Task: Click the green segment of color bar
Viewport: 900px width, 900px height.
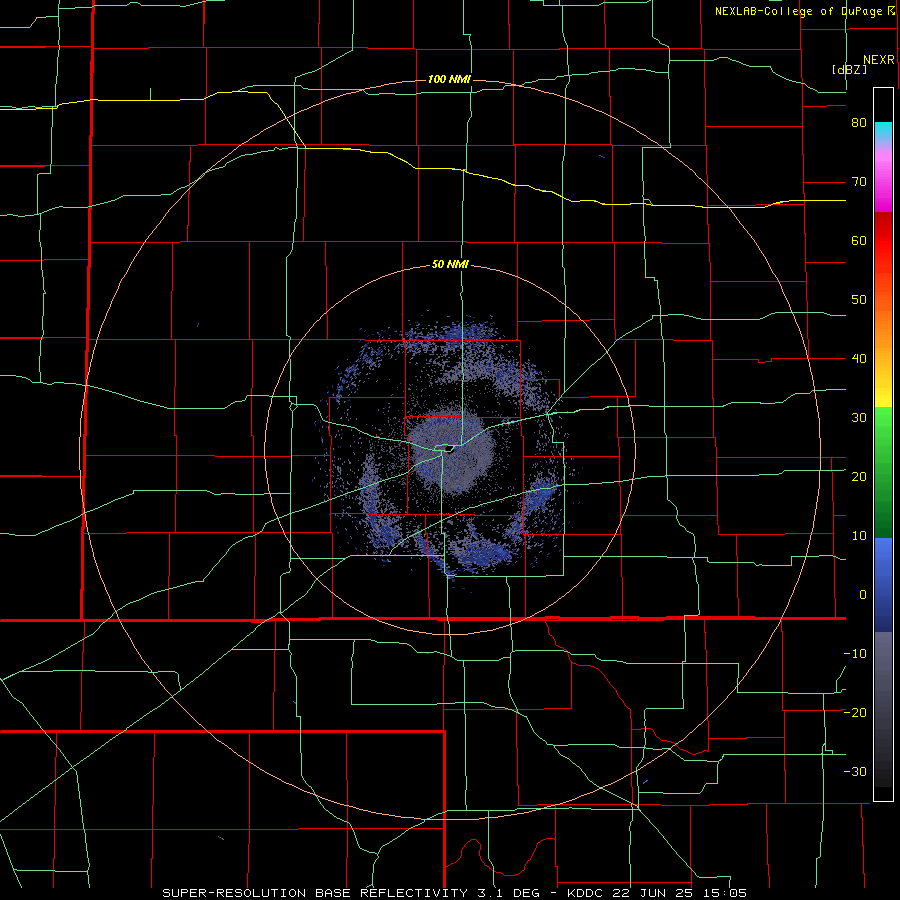Action: tap(883, 472)
